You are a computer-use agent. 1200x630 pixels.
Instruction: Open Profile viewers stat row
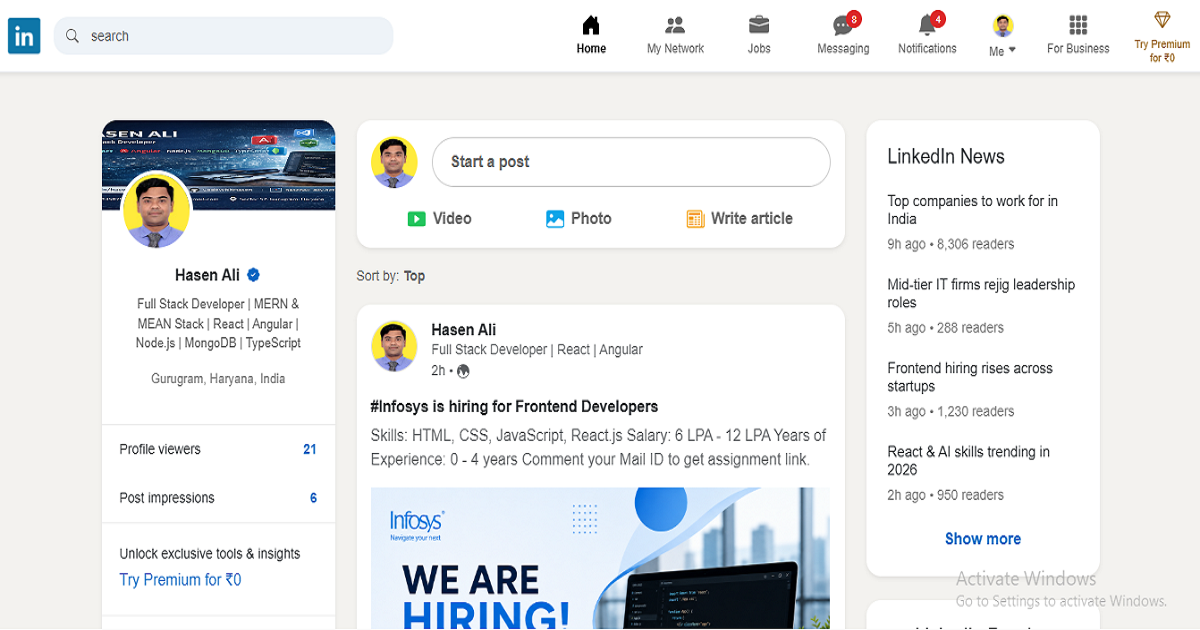(x=218, y=450)
